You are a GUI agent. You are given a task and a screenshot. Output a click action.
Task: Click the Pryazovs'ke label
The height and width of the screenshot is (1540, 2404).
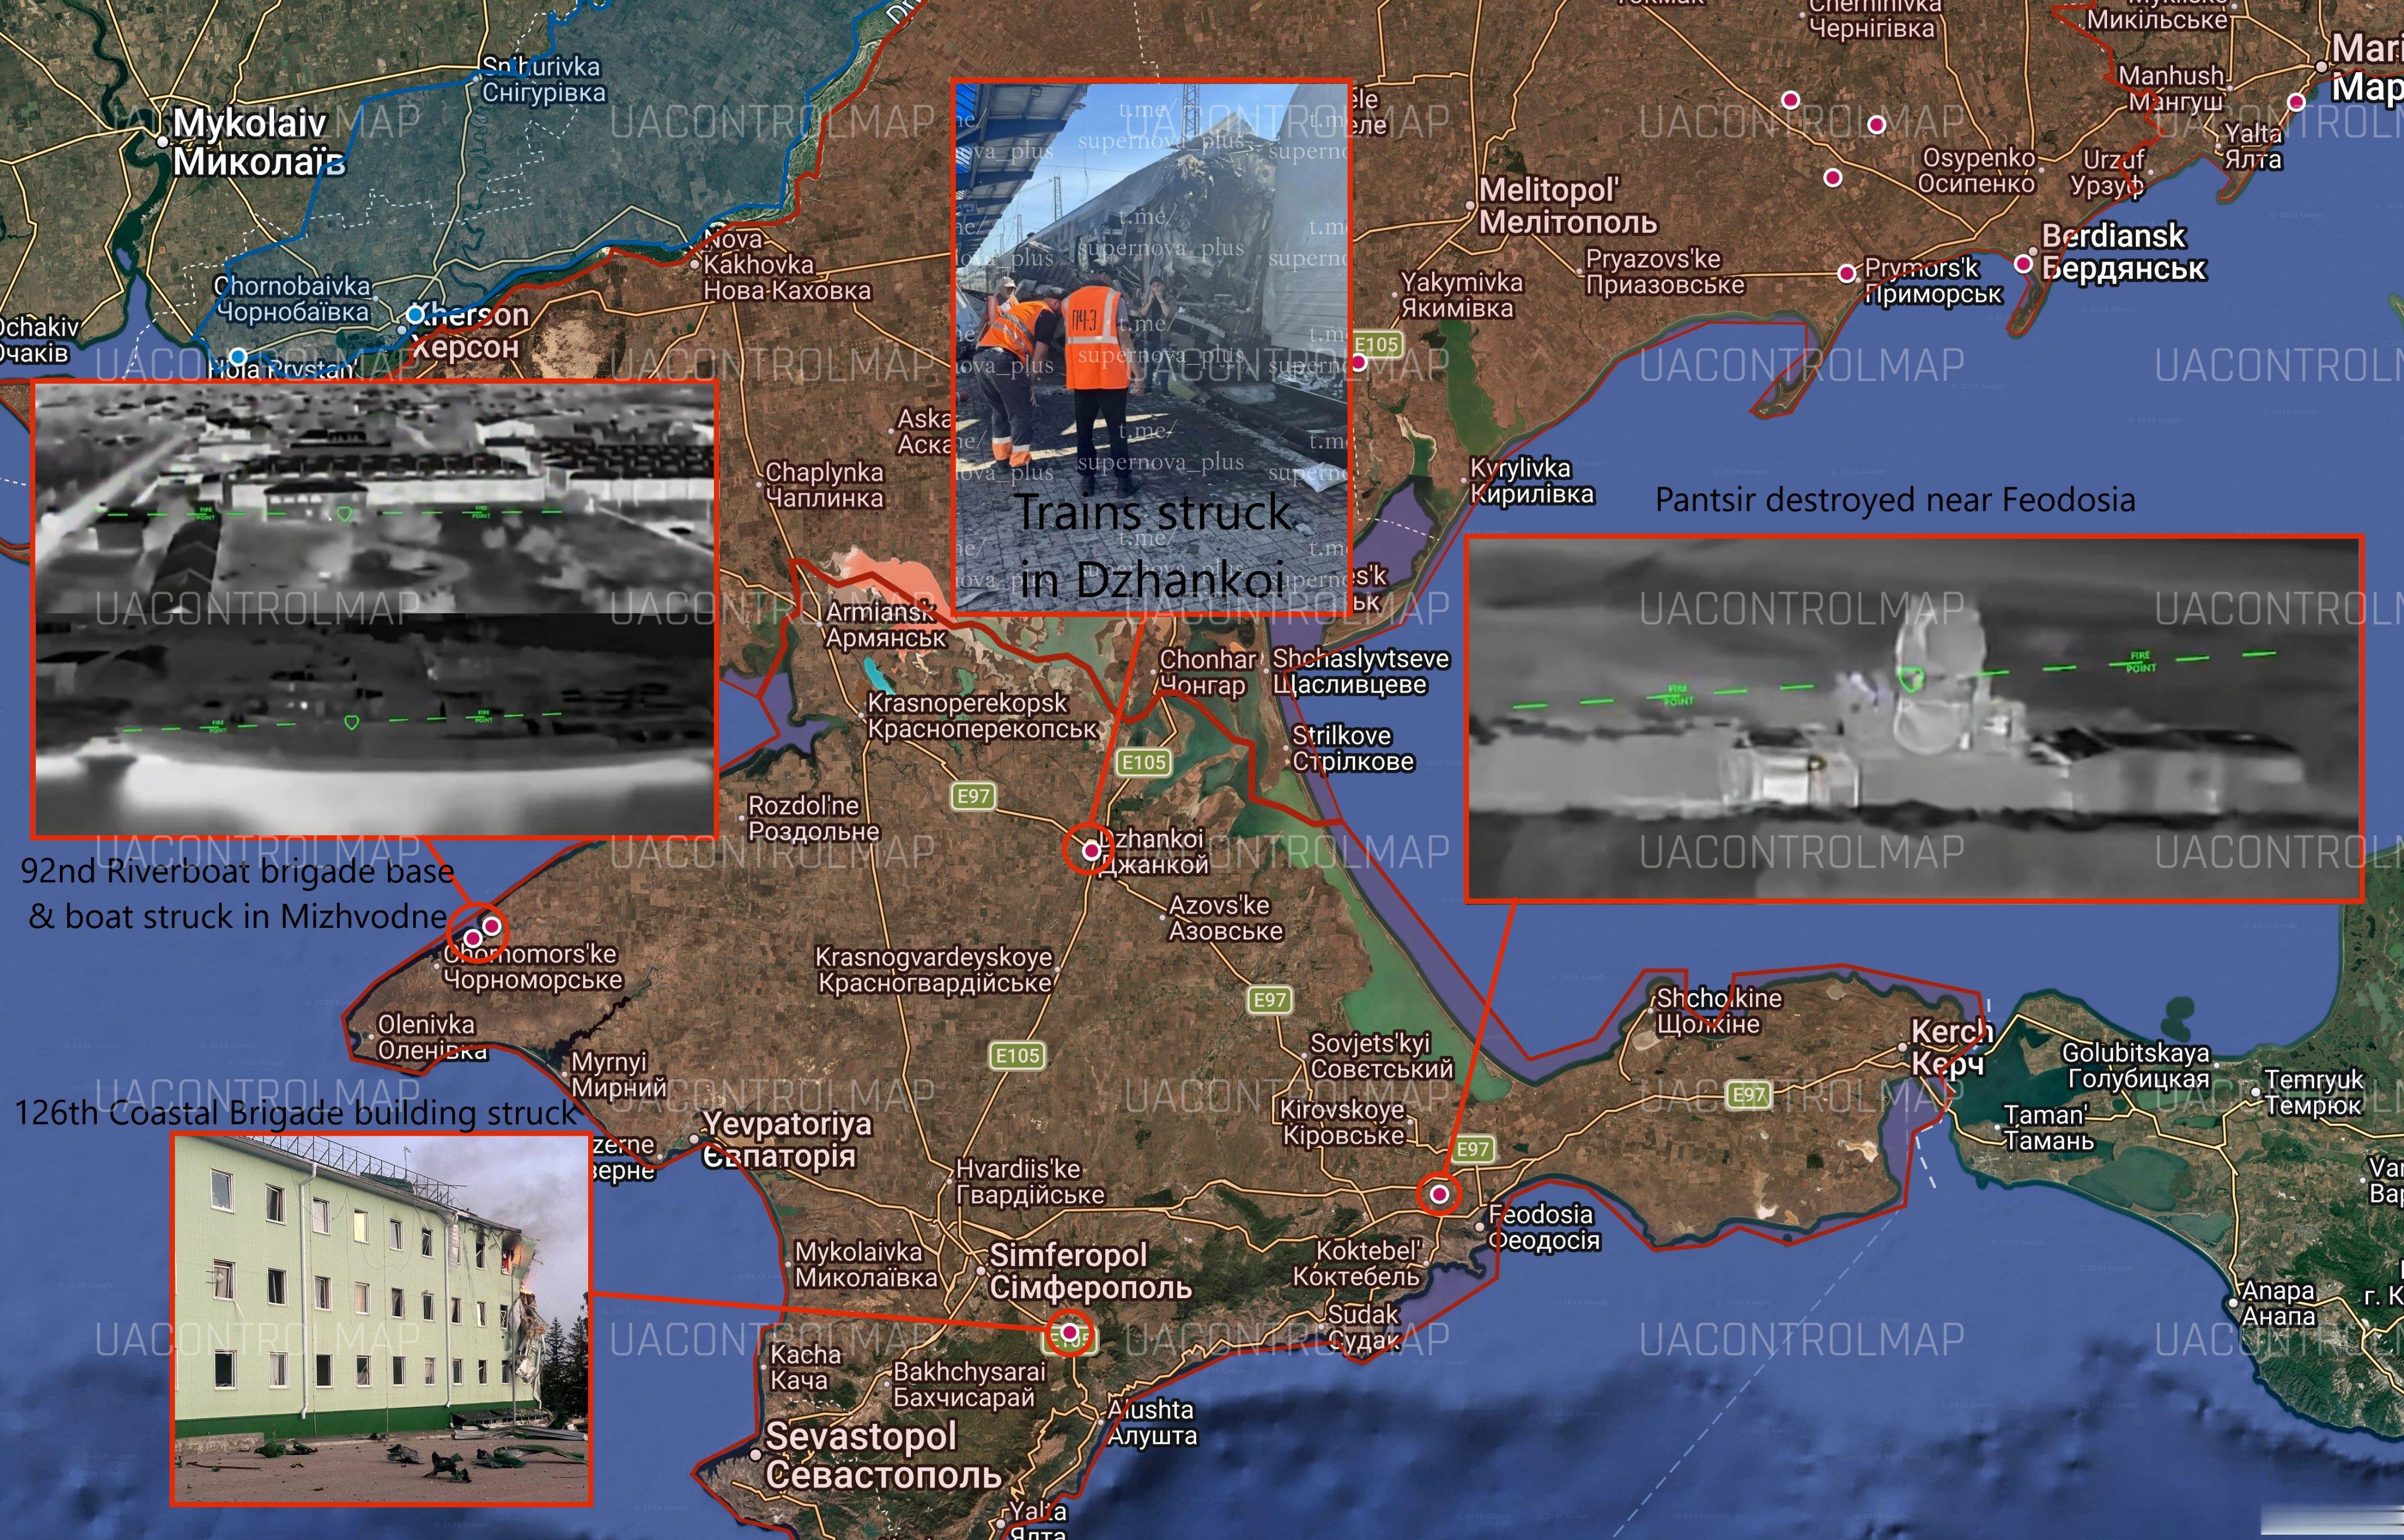click(1665, 272)
